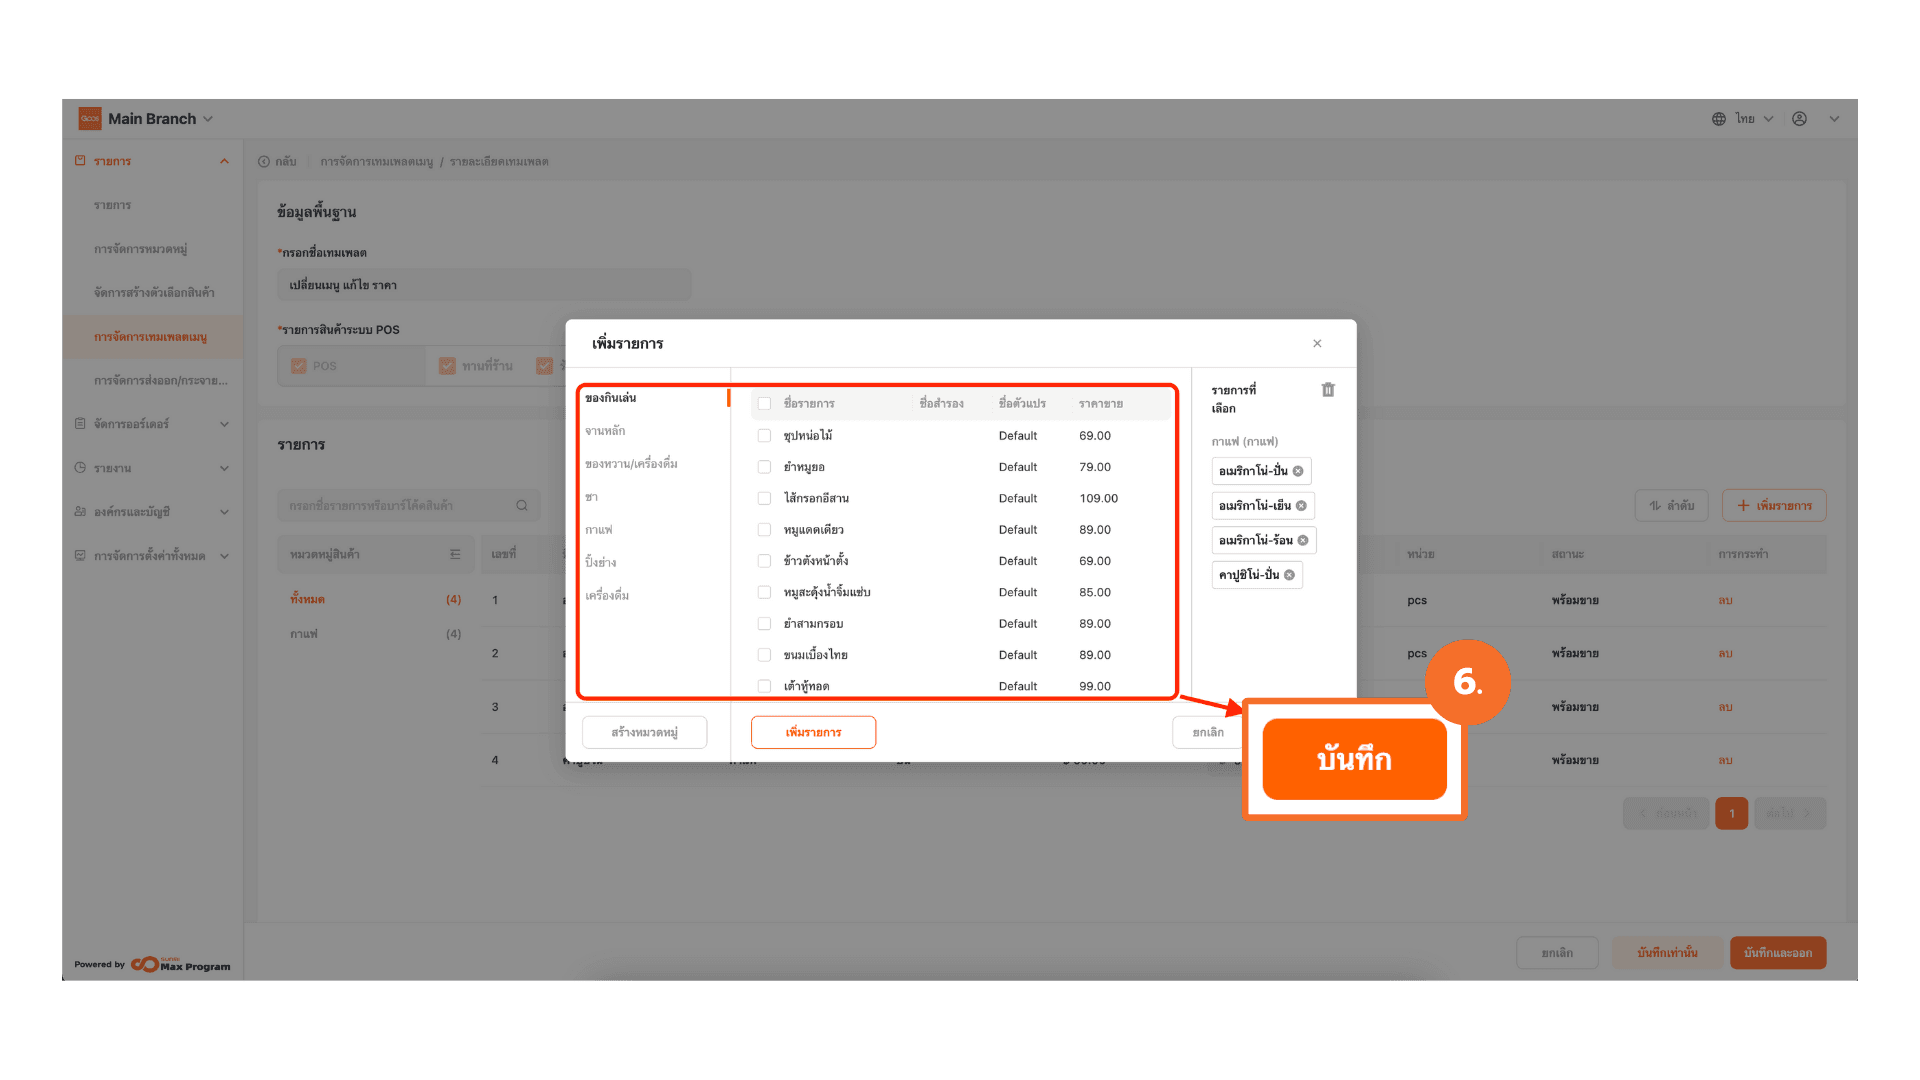Remove the อเมริกาโน่-ปั่น selected tag
This screenshot has width=1920, height=1080.
pyautogui.click(x=1298, y=471)
